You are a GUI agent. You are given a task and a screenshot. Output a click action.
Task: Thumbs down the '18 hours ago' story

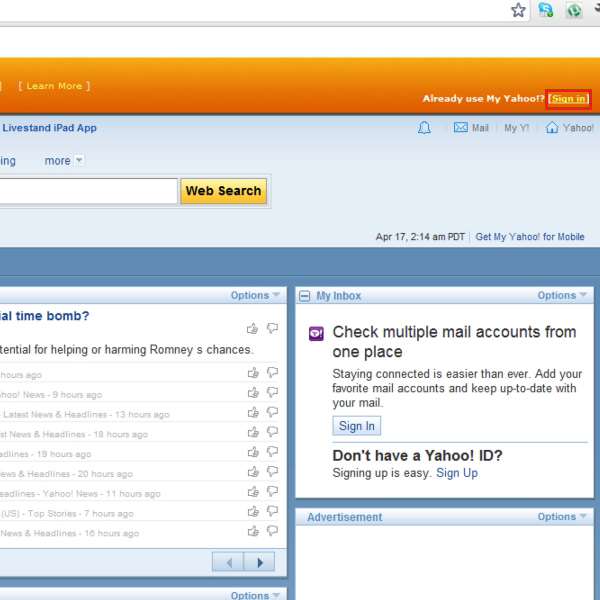tap(272, 432)
